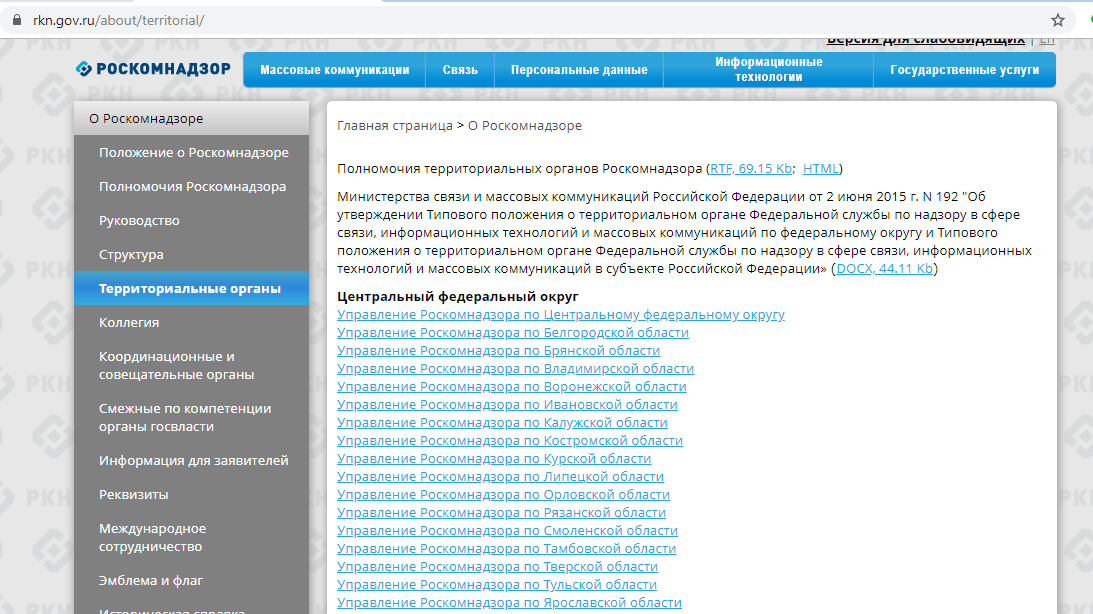The height and width of the screenshot is (614, 1093).
Task: Select Территориальные органы sidebar item
Action: (192, 289)
